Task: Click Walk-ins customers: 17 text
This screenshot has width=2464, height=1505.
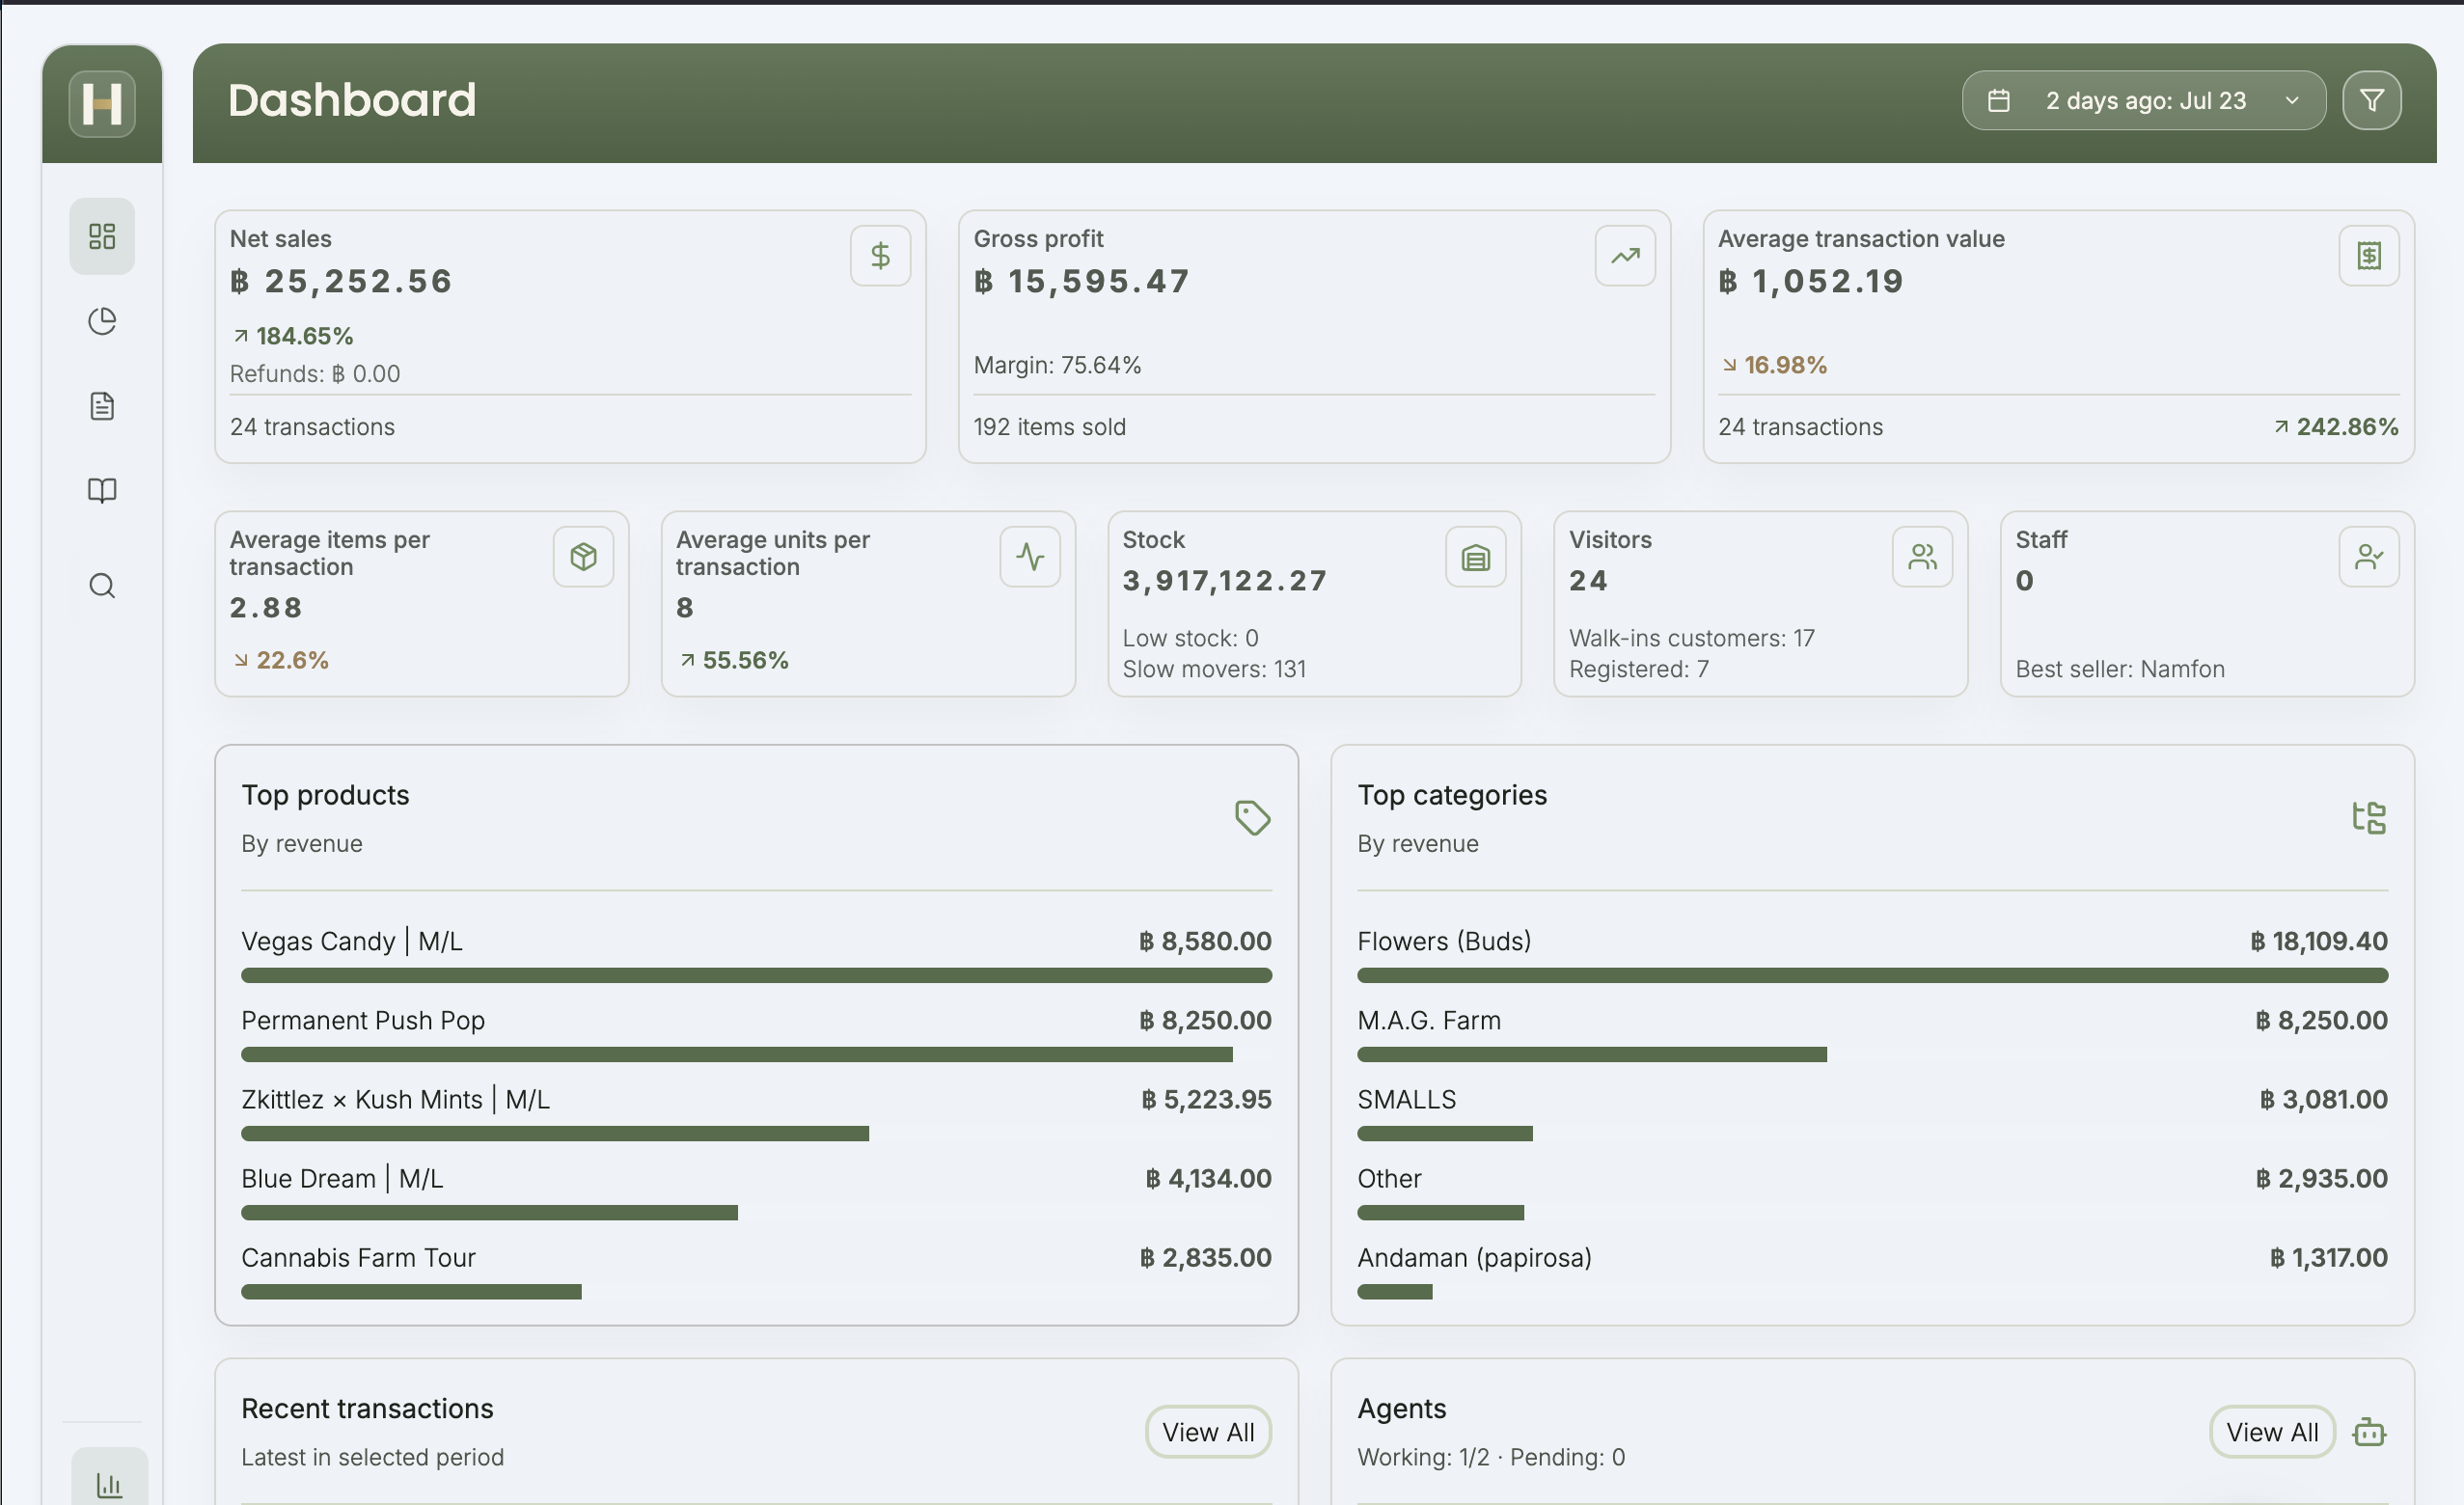Action: [x=1691, y=638]
